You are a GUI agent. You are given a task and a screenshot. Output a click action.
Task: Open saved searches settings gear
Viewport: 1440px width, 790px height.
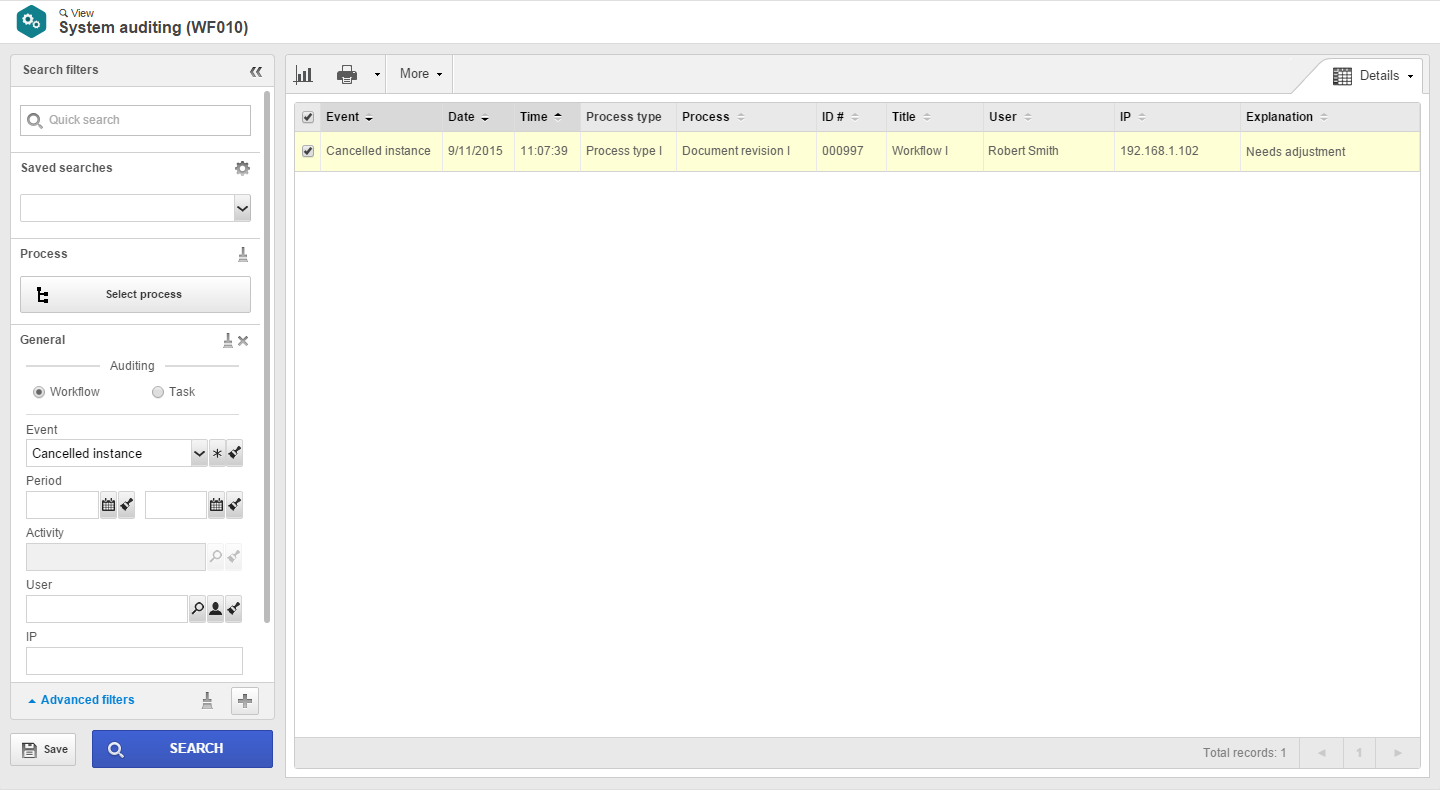[x=242, y=168]
